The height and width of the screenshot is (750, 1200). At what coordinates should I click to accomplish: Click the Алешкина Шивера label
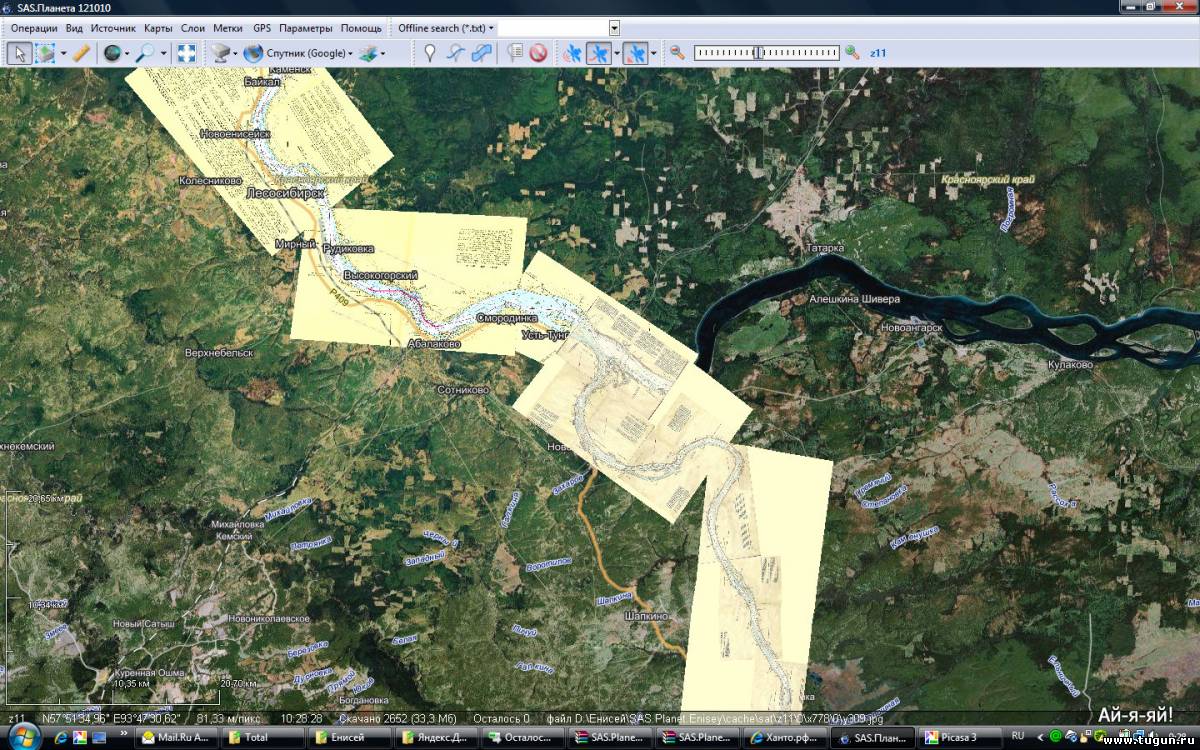[855, 299]
